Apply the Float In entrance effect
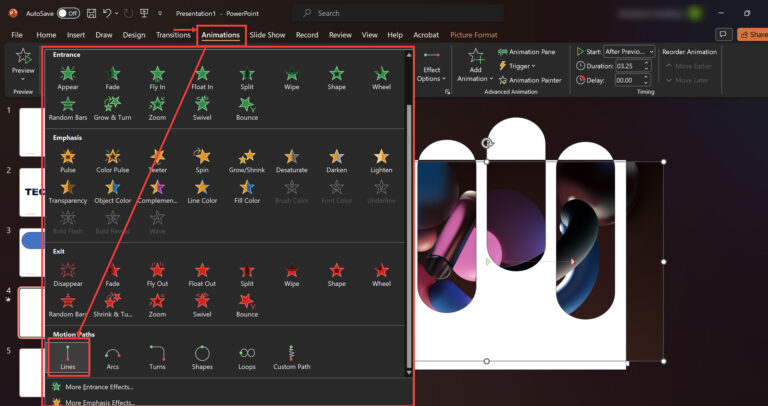The image size is (768, 406). [x=202, y=78]
